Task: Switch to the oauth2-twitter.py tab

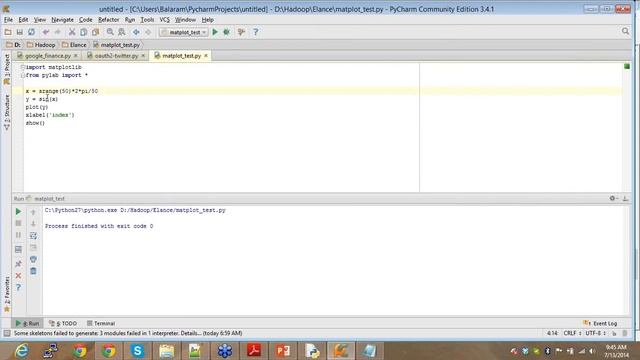Action: click(x=116, y=56)
